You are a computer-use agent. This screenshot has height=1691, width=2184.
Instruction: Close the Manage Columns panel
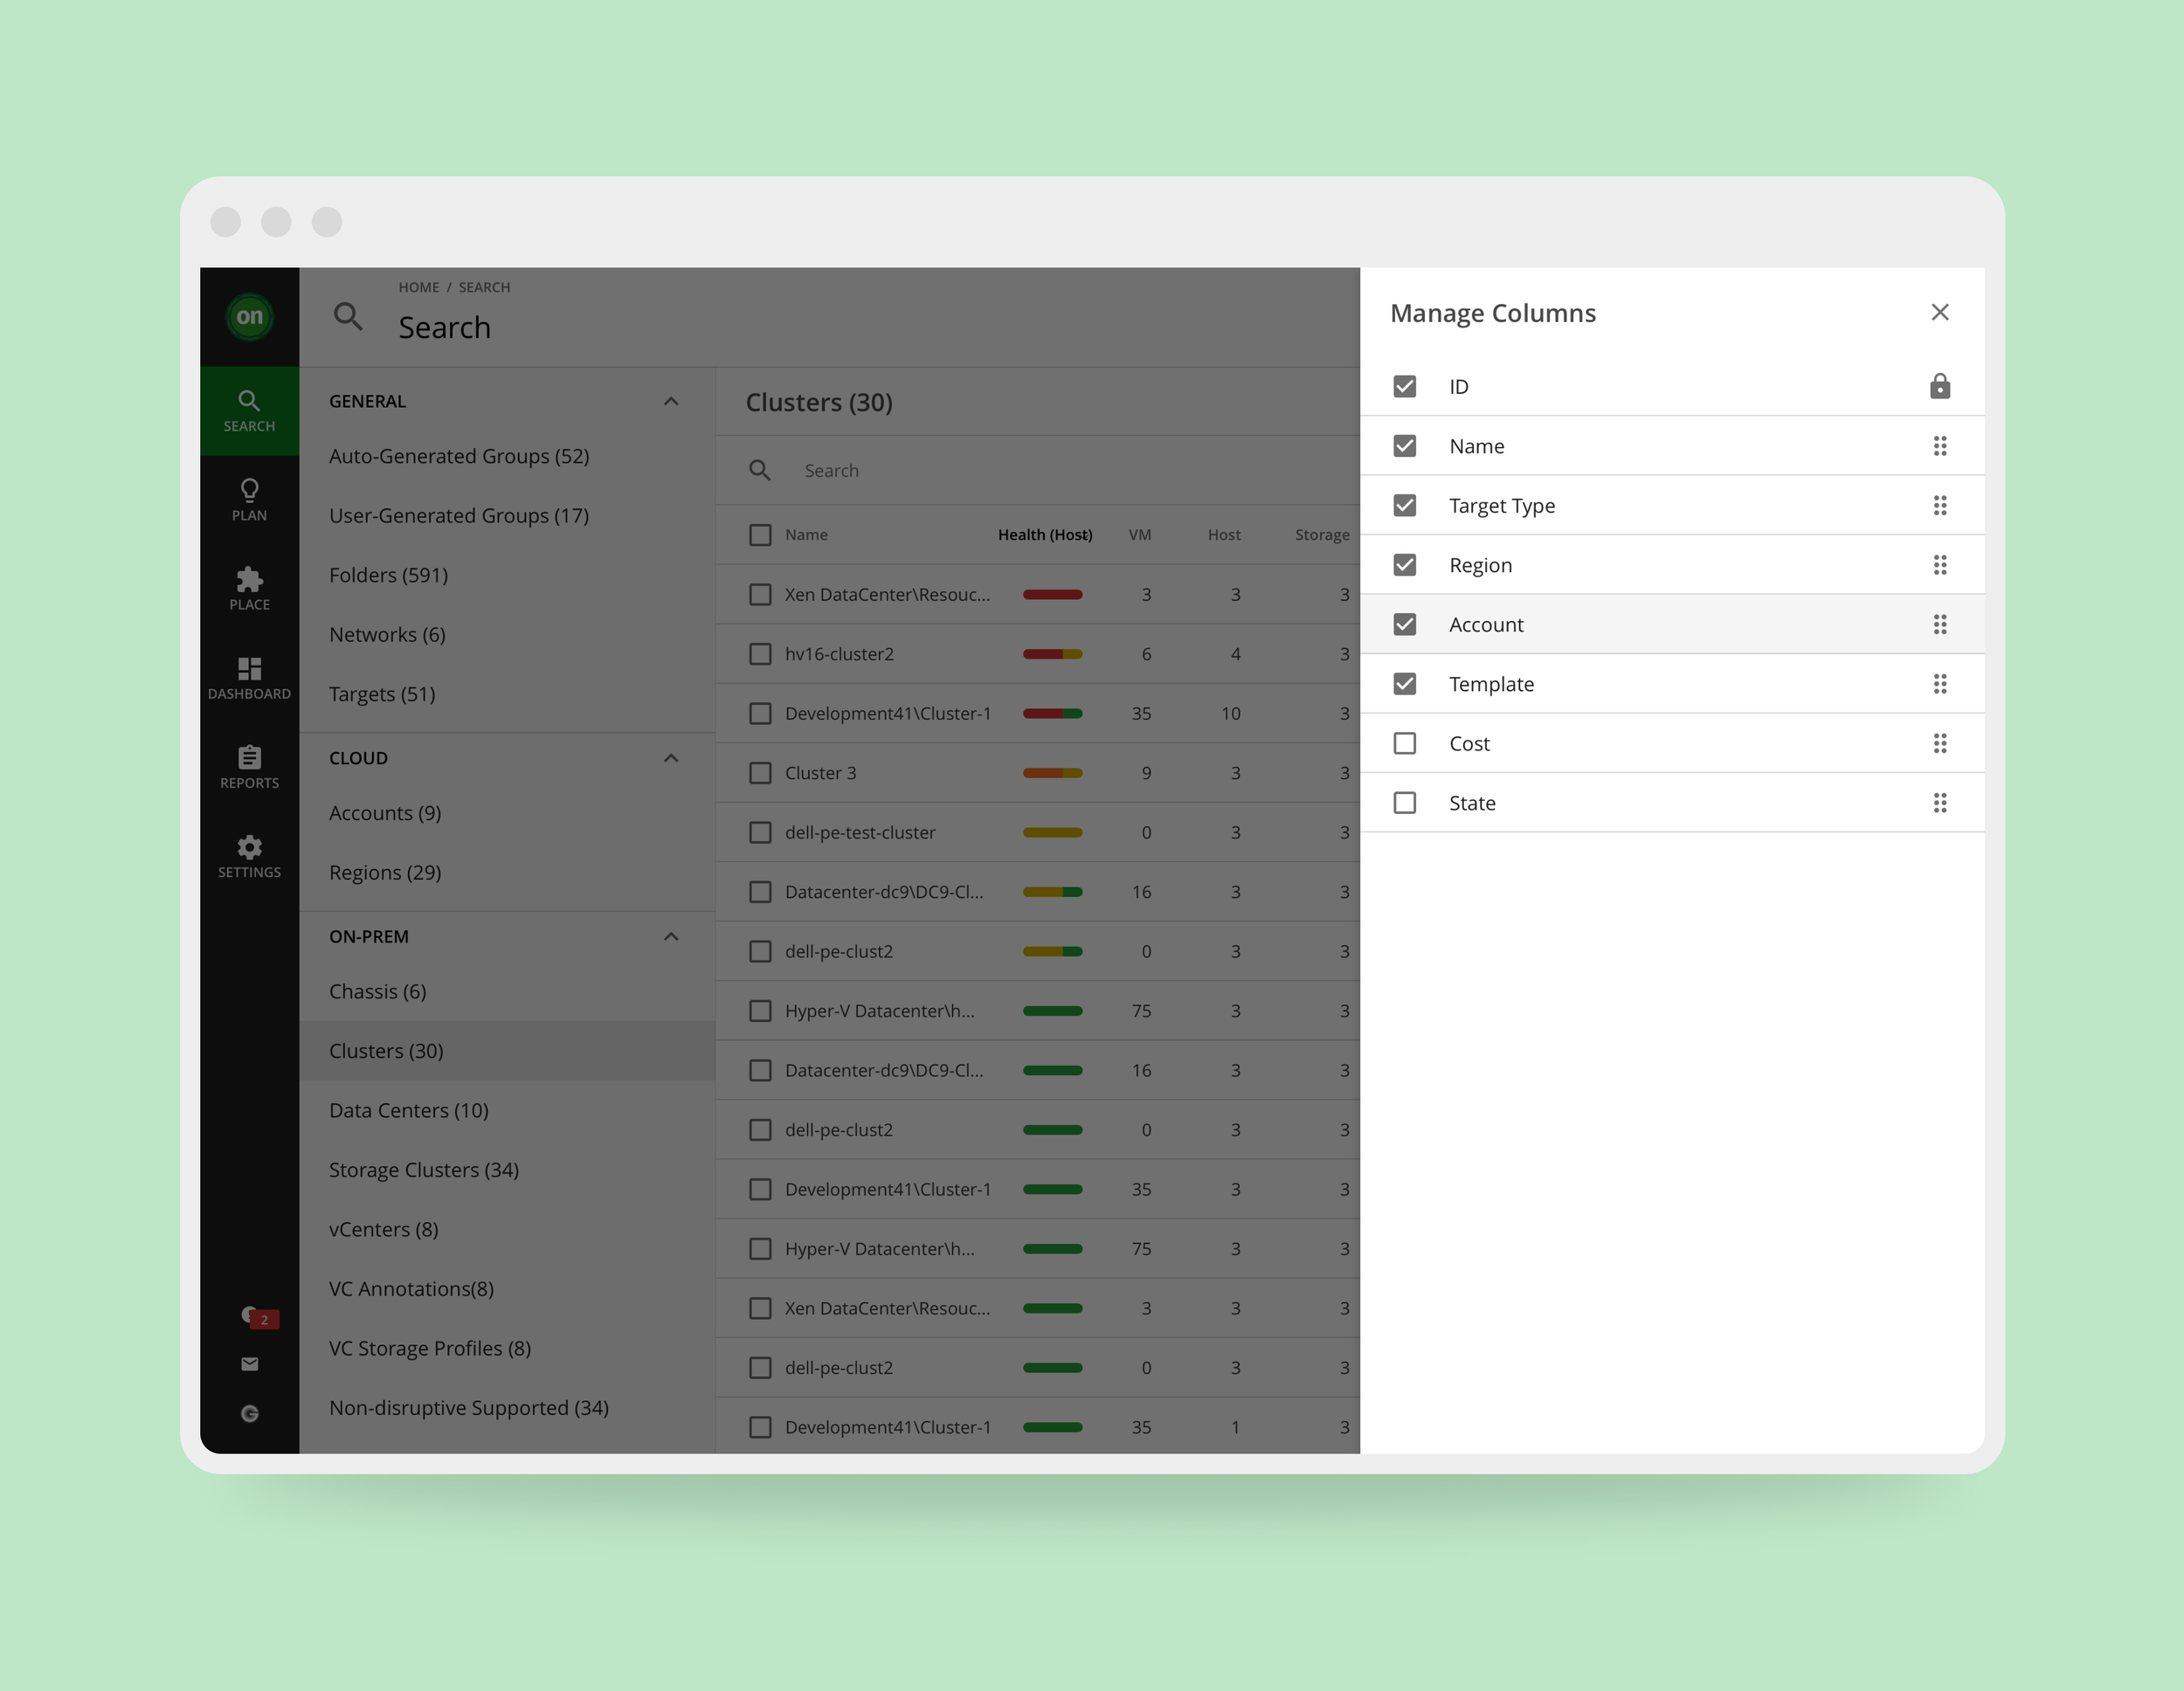pyautogui.click(x=1940, y=312)
